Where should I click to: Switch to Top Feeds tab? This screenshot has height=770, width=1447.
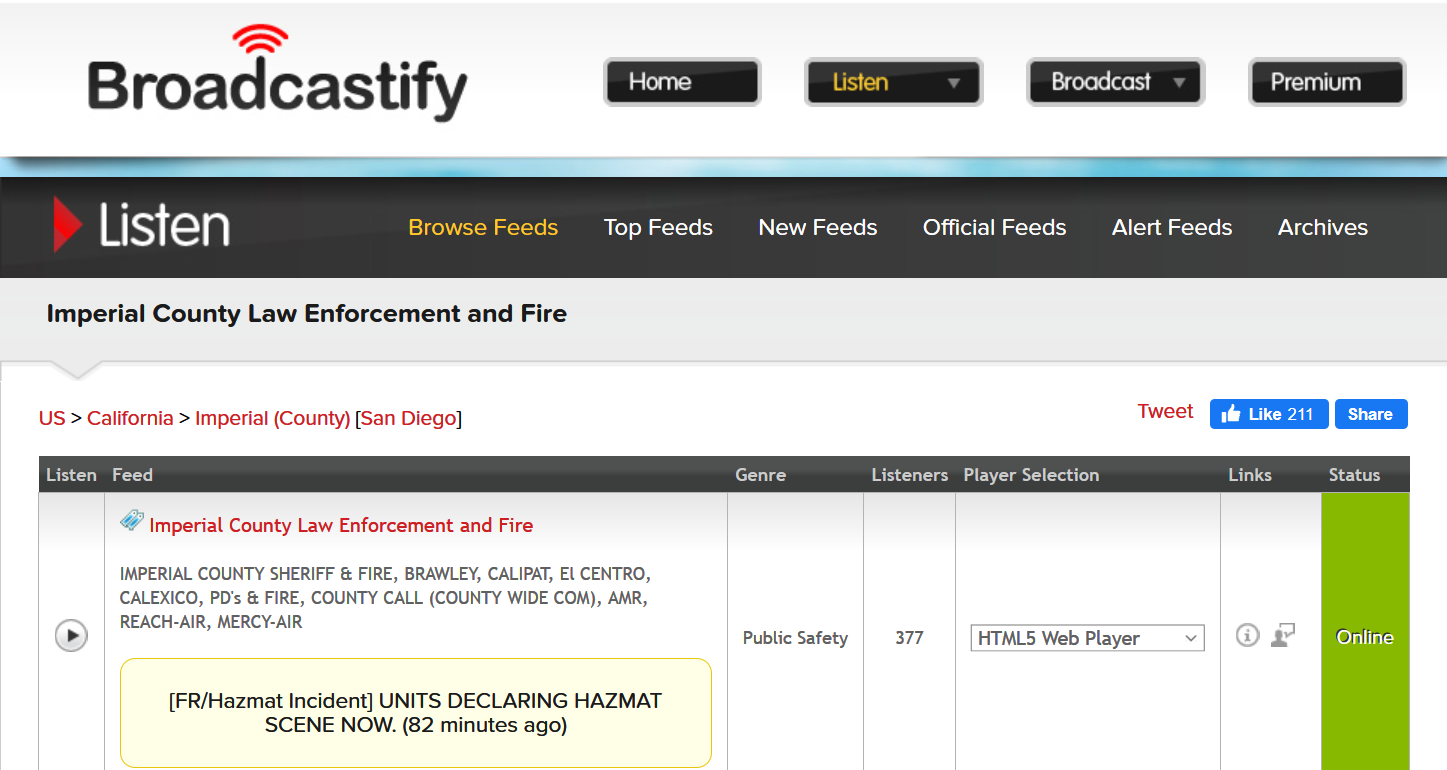658,228
